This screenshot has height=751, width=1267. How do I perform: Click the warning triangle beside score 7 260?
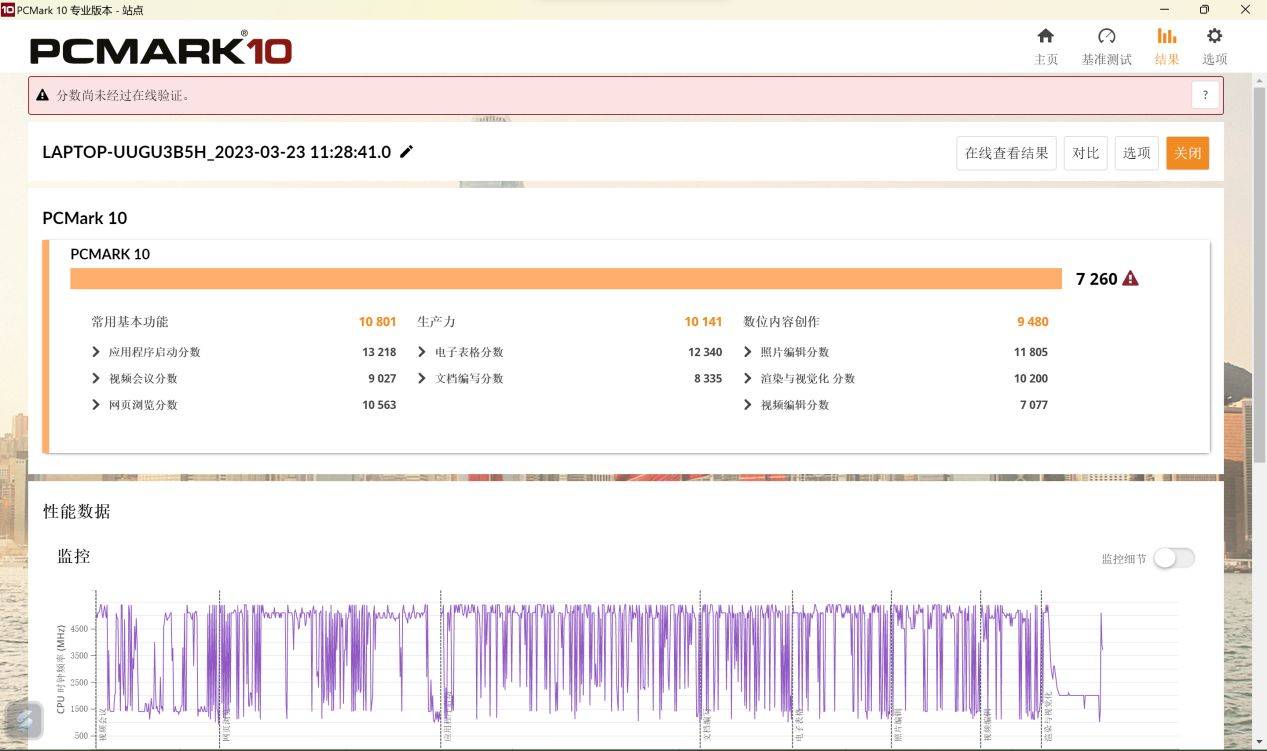pyautogui.click(x=1130, y=279)
